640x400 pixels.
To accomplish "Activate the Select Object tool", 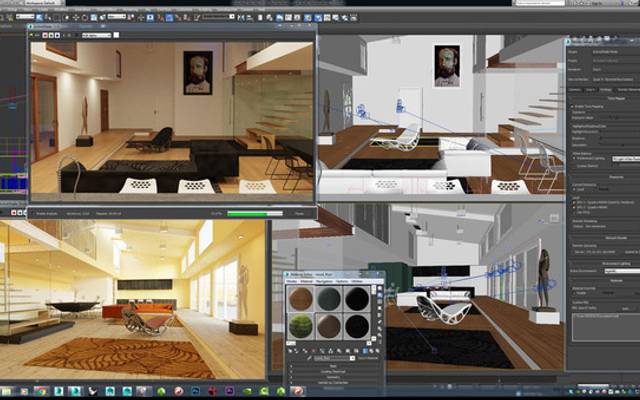I will tap(40, 17).
